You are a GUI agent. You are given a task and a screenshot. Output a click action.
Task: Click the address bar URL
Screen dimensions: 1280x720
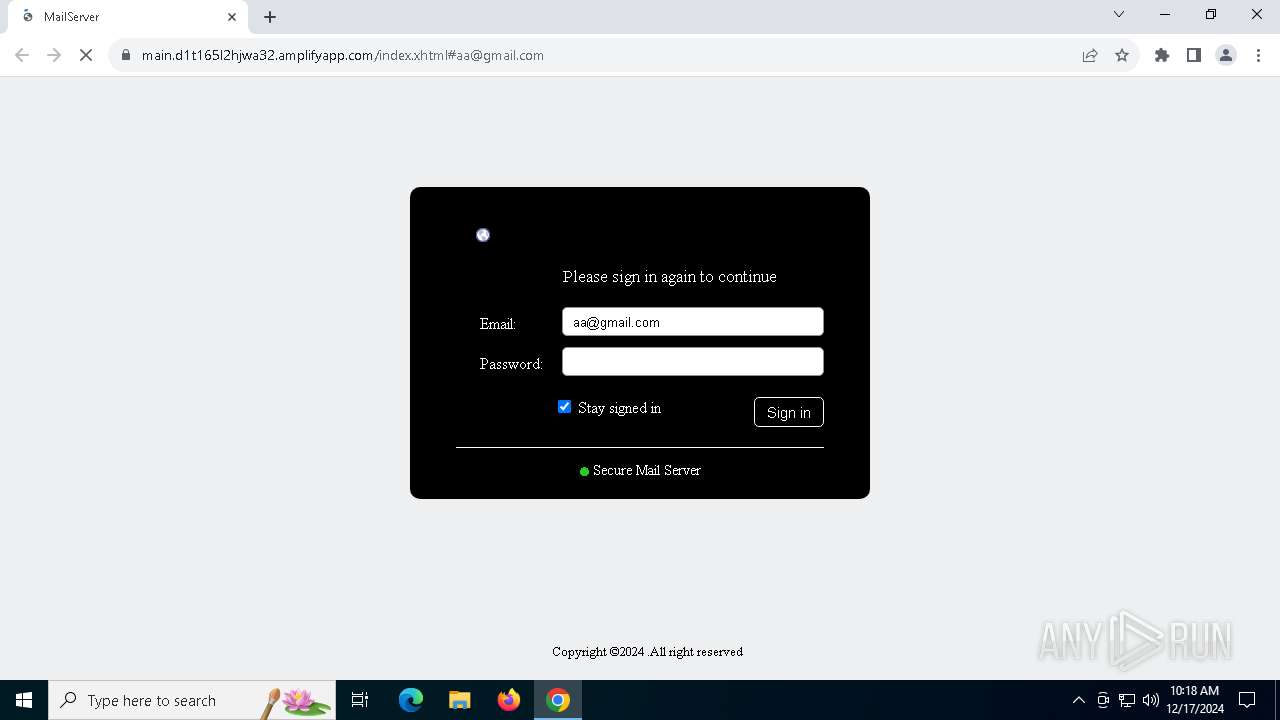pos(343,55)
